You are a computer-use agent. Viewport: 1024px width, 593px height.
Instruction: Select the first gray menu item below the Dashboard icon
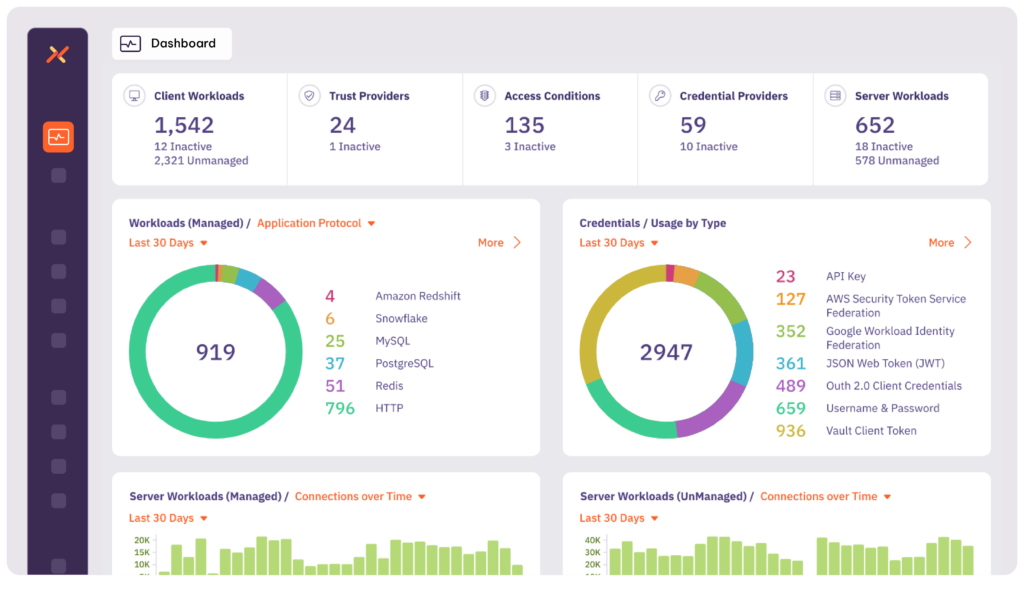[x=57, y=178]
